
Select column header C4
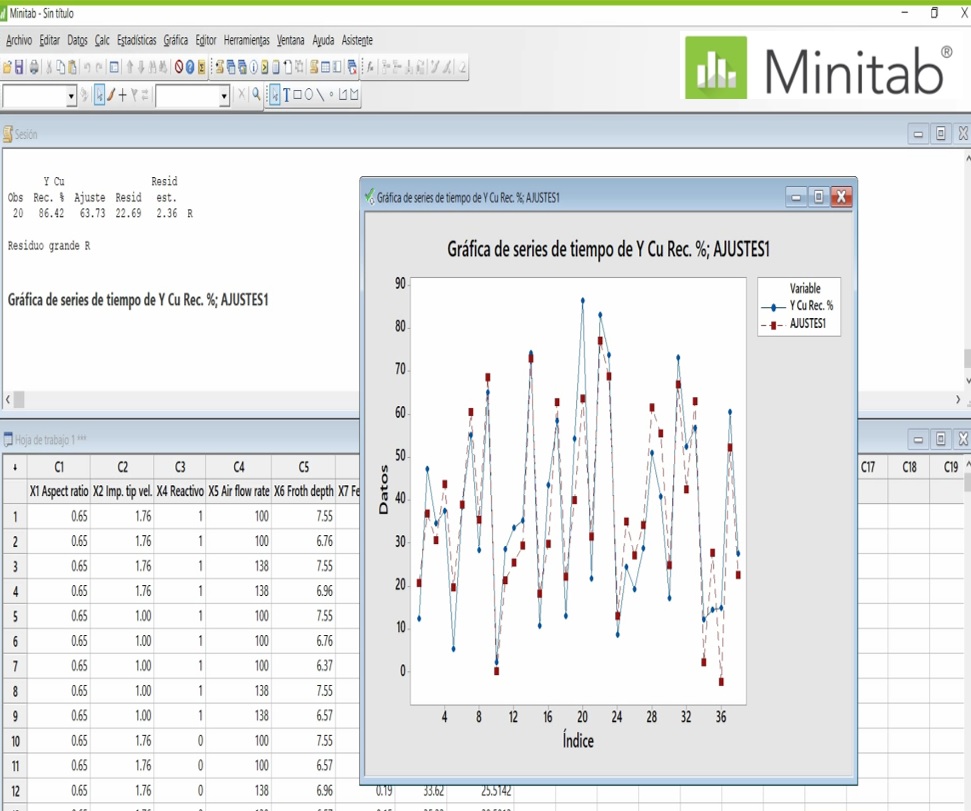click(238, 467)
